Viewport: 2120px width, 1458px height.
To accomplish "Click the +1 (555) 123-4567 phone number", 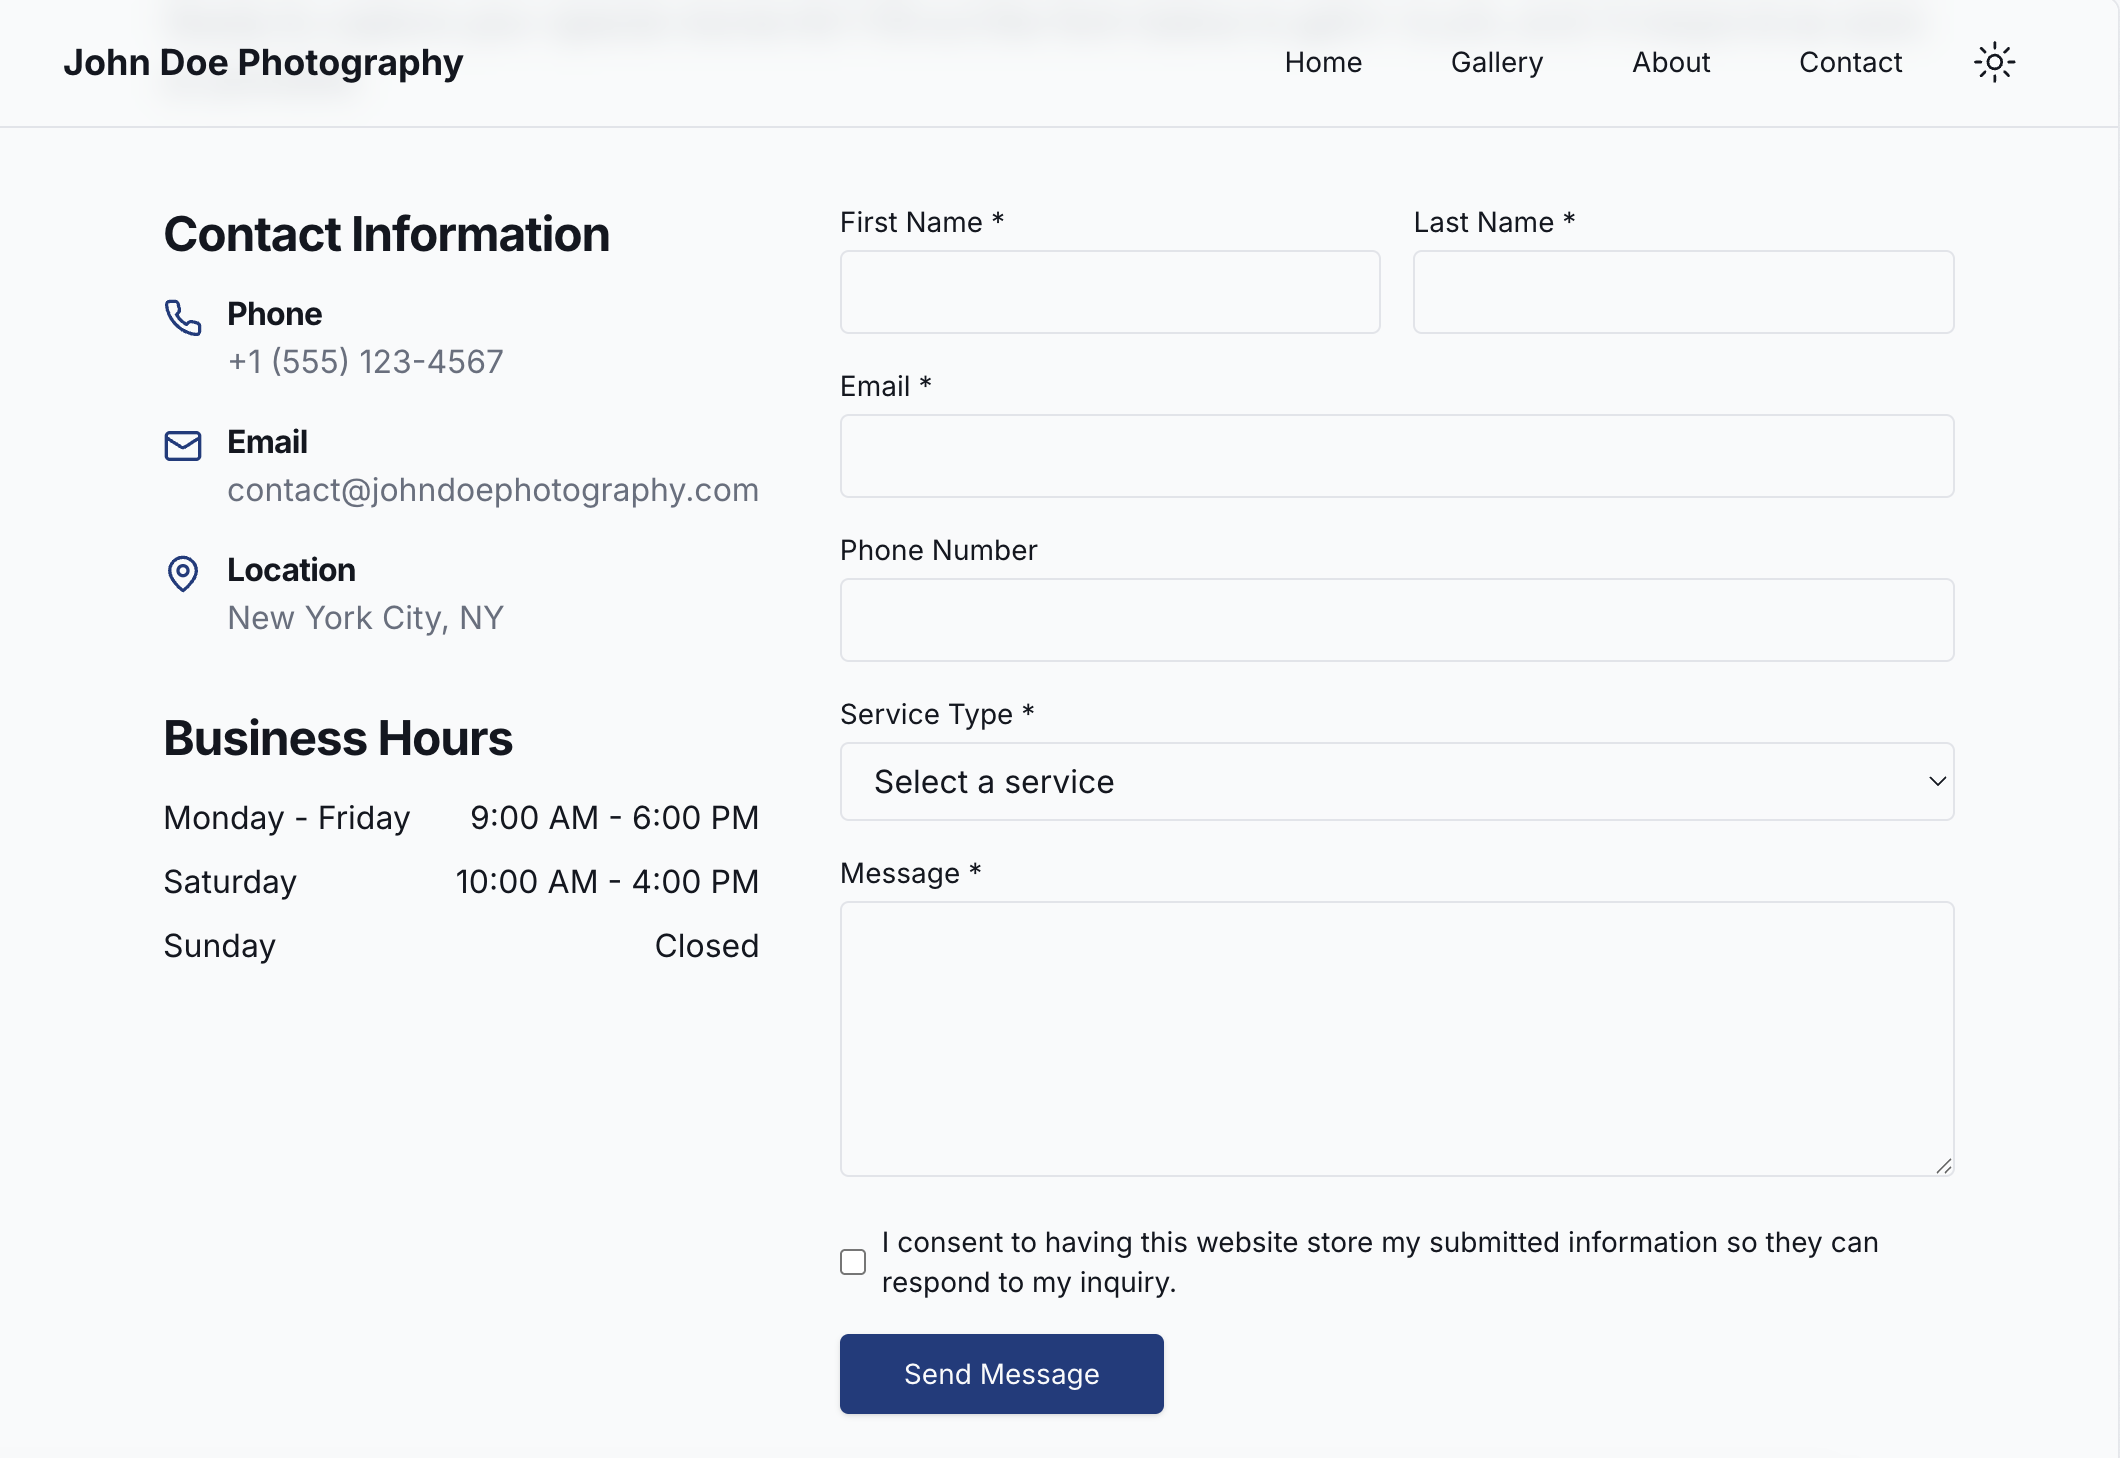I will coord(365,362).
